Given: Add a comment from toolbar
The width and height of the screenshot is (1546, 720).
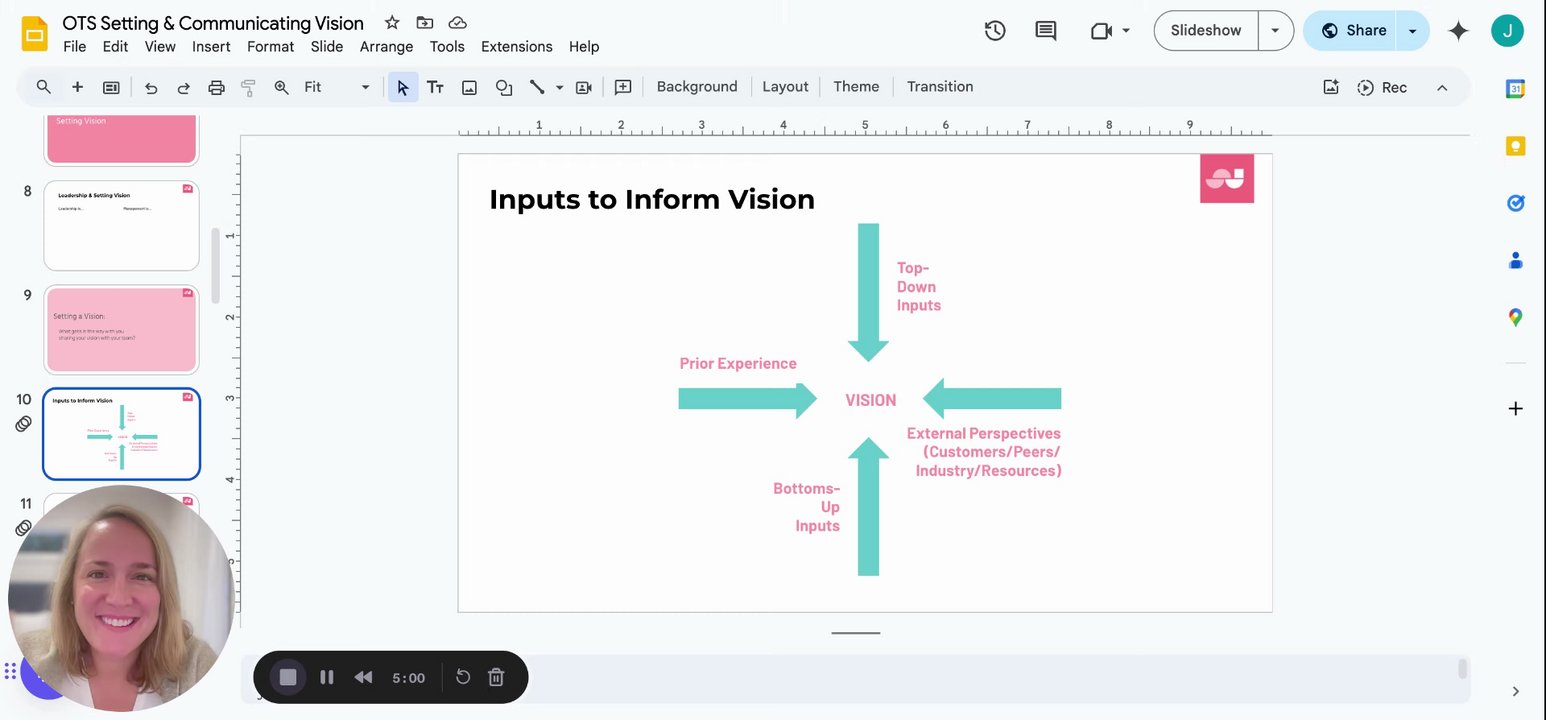Looking at the screenshot, I should pyautogui.click(x=623, y=87).
